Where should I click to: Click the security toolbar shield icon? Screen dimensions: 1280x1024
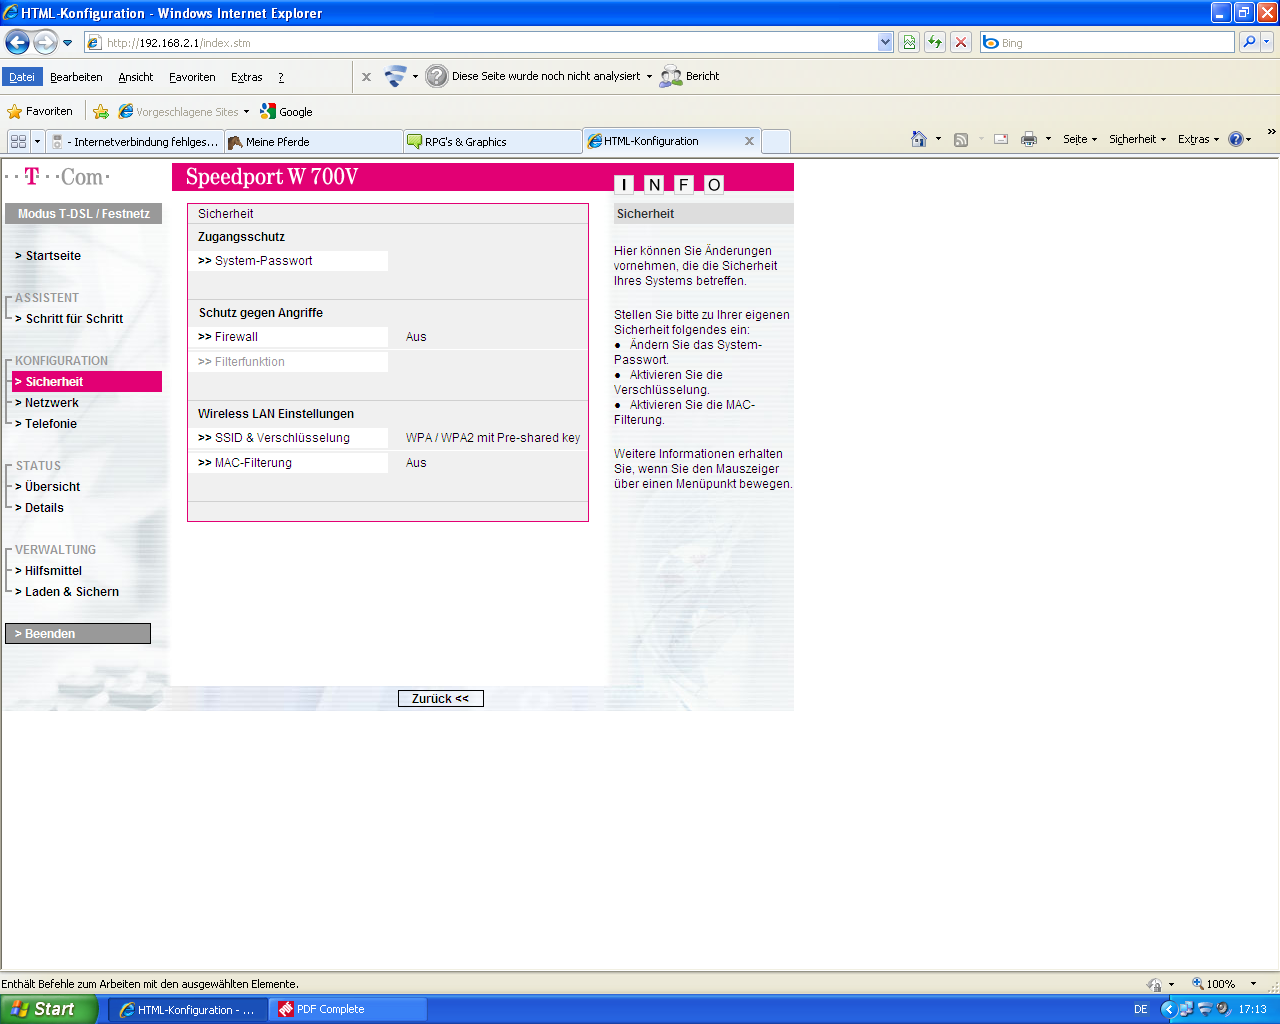click(396, 76)
